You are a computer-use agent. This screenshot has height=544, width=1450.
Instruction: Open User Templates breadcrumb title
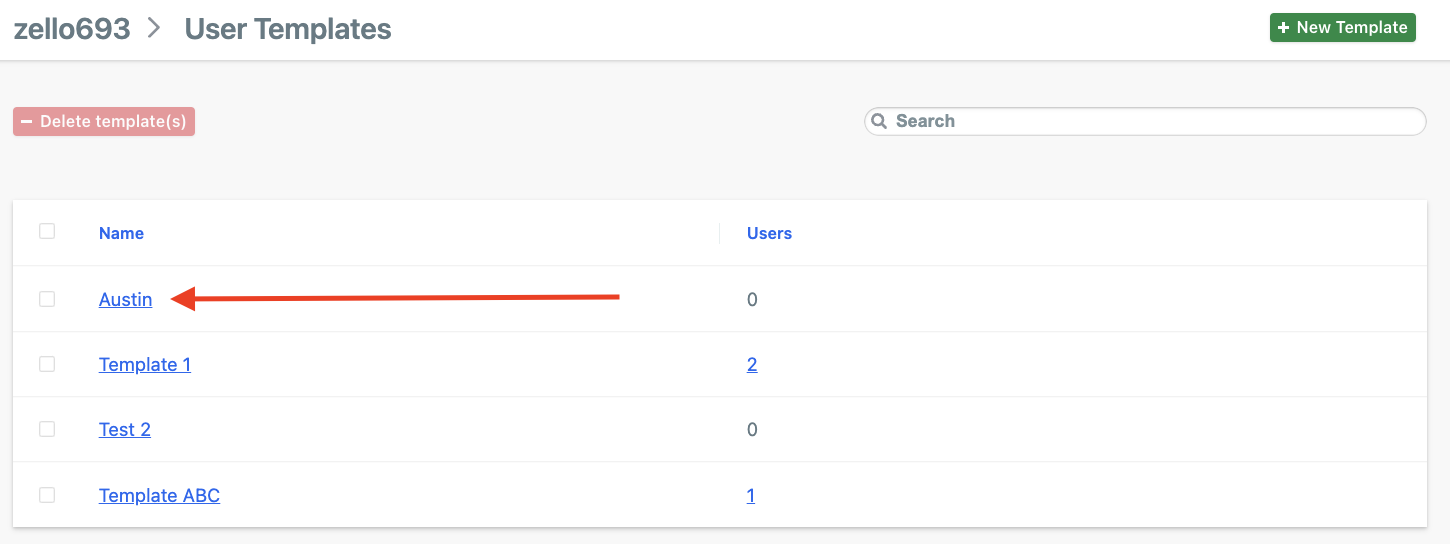point(288,29)
